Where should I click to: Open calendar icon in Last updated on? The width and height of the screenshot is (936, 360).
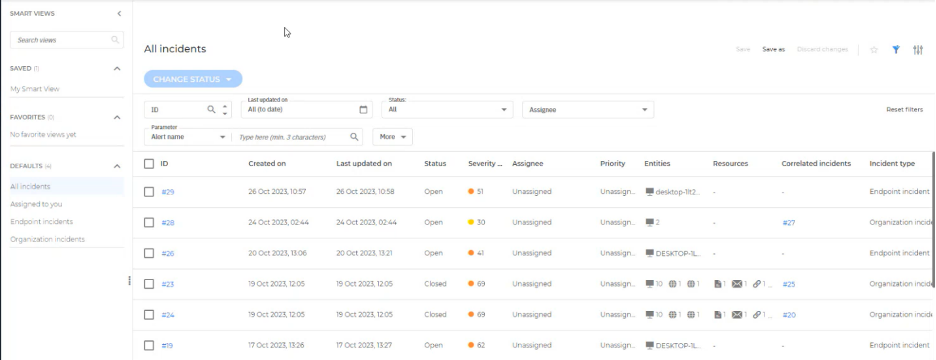tap(363, 109)
